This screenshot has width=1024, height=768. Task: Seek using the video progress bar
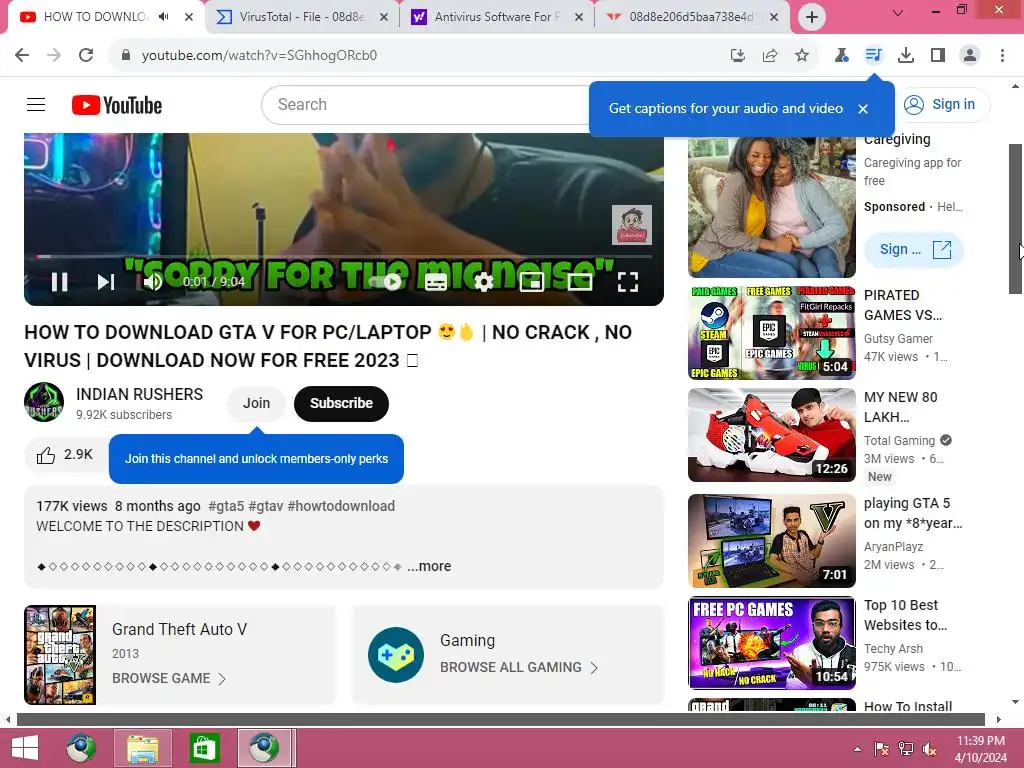(x=344, y=257)
